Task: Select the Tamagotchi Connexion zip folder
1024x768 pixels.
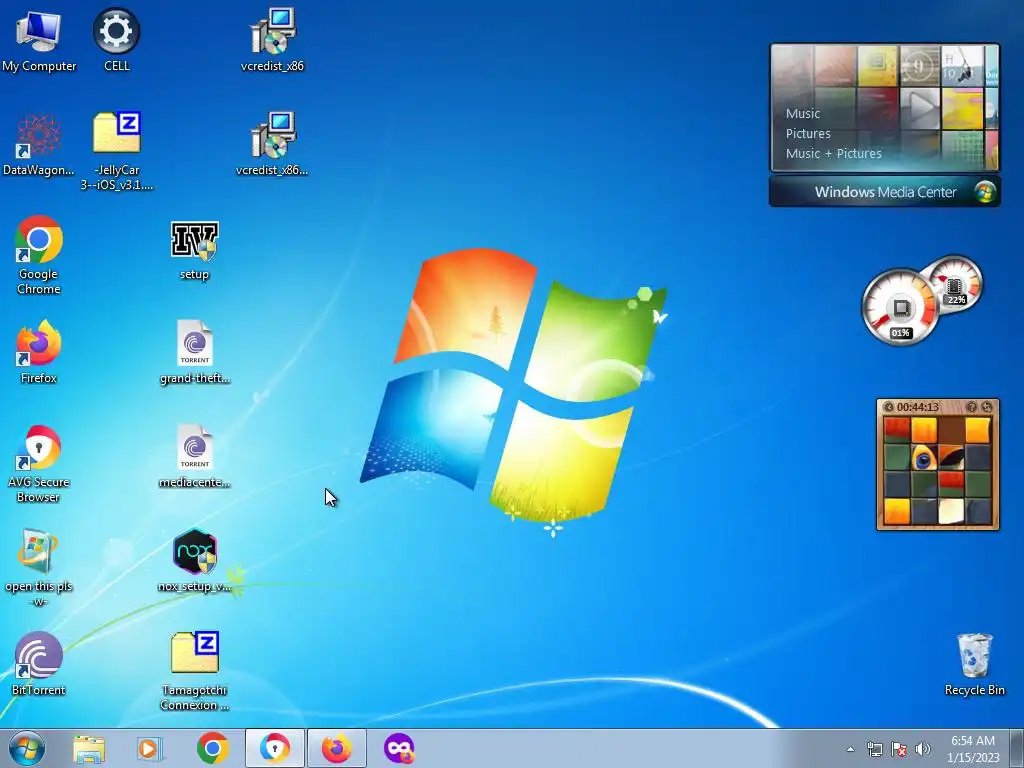Action: (x=195, y=671)
